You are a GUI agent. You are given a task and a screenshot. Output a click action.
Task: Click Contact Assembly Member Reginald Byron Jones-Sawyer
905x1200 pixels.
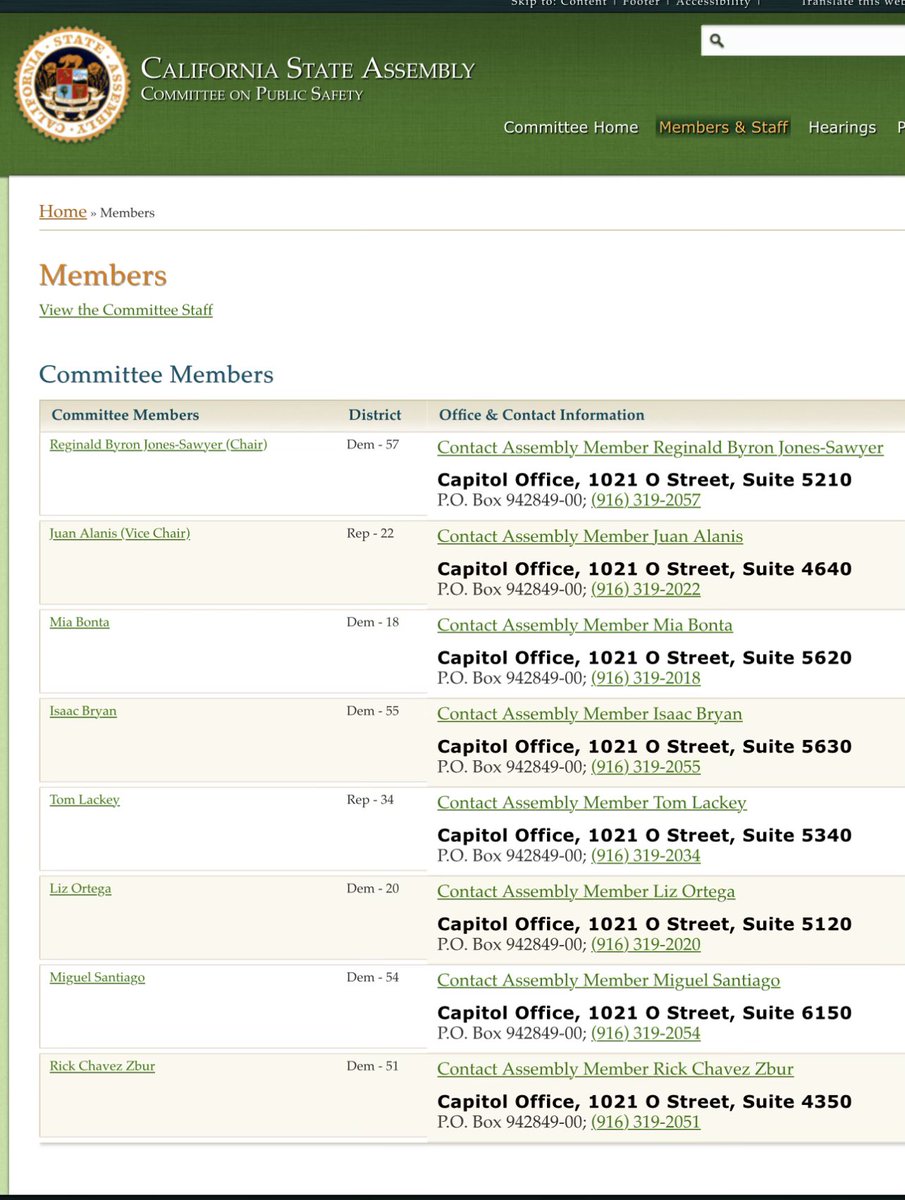(660, 447)
